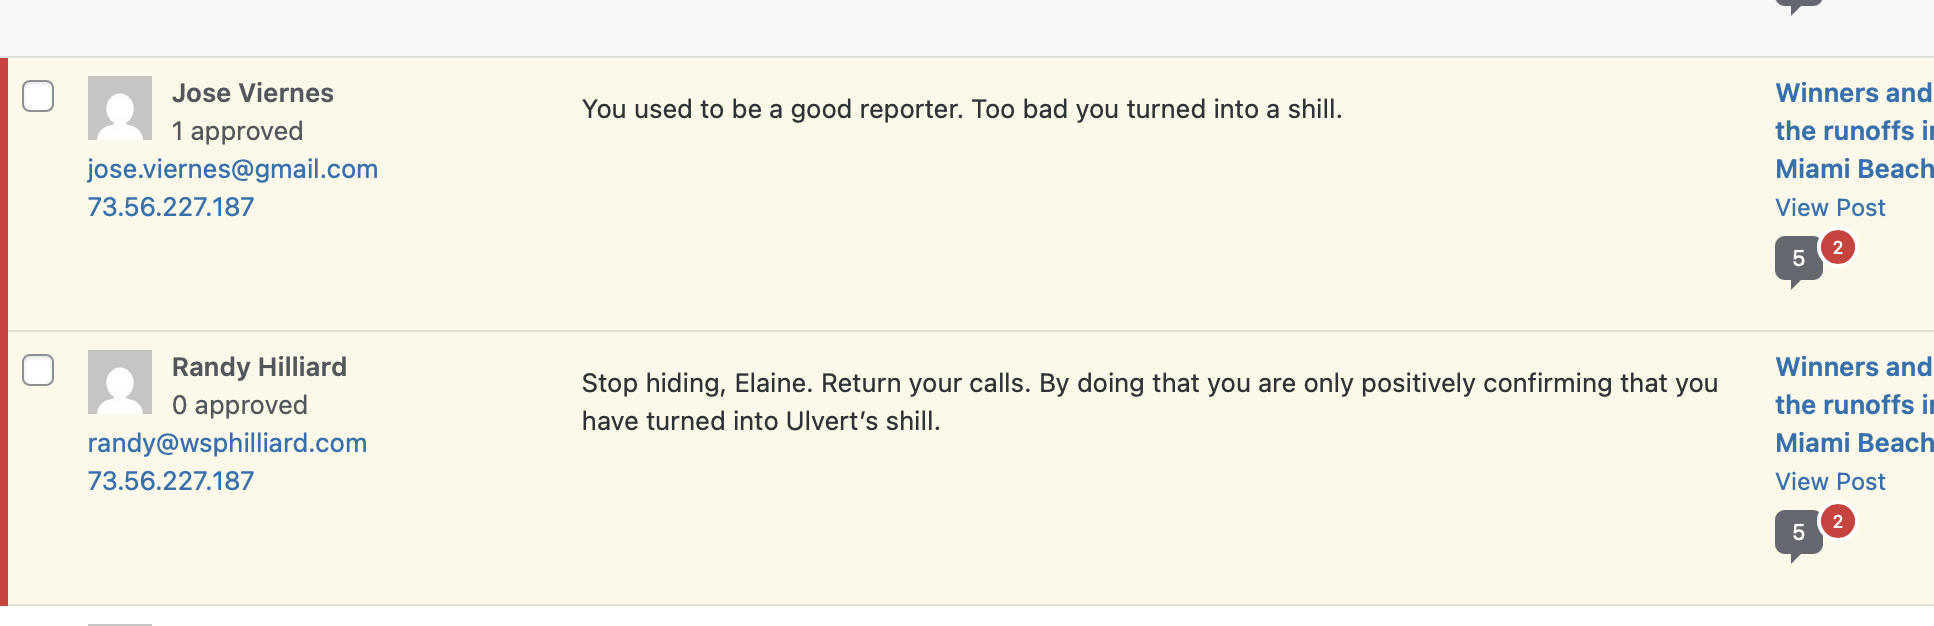Click Jose Viernes' gray avatar icon

(x=120, y=108)
